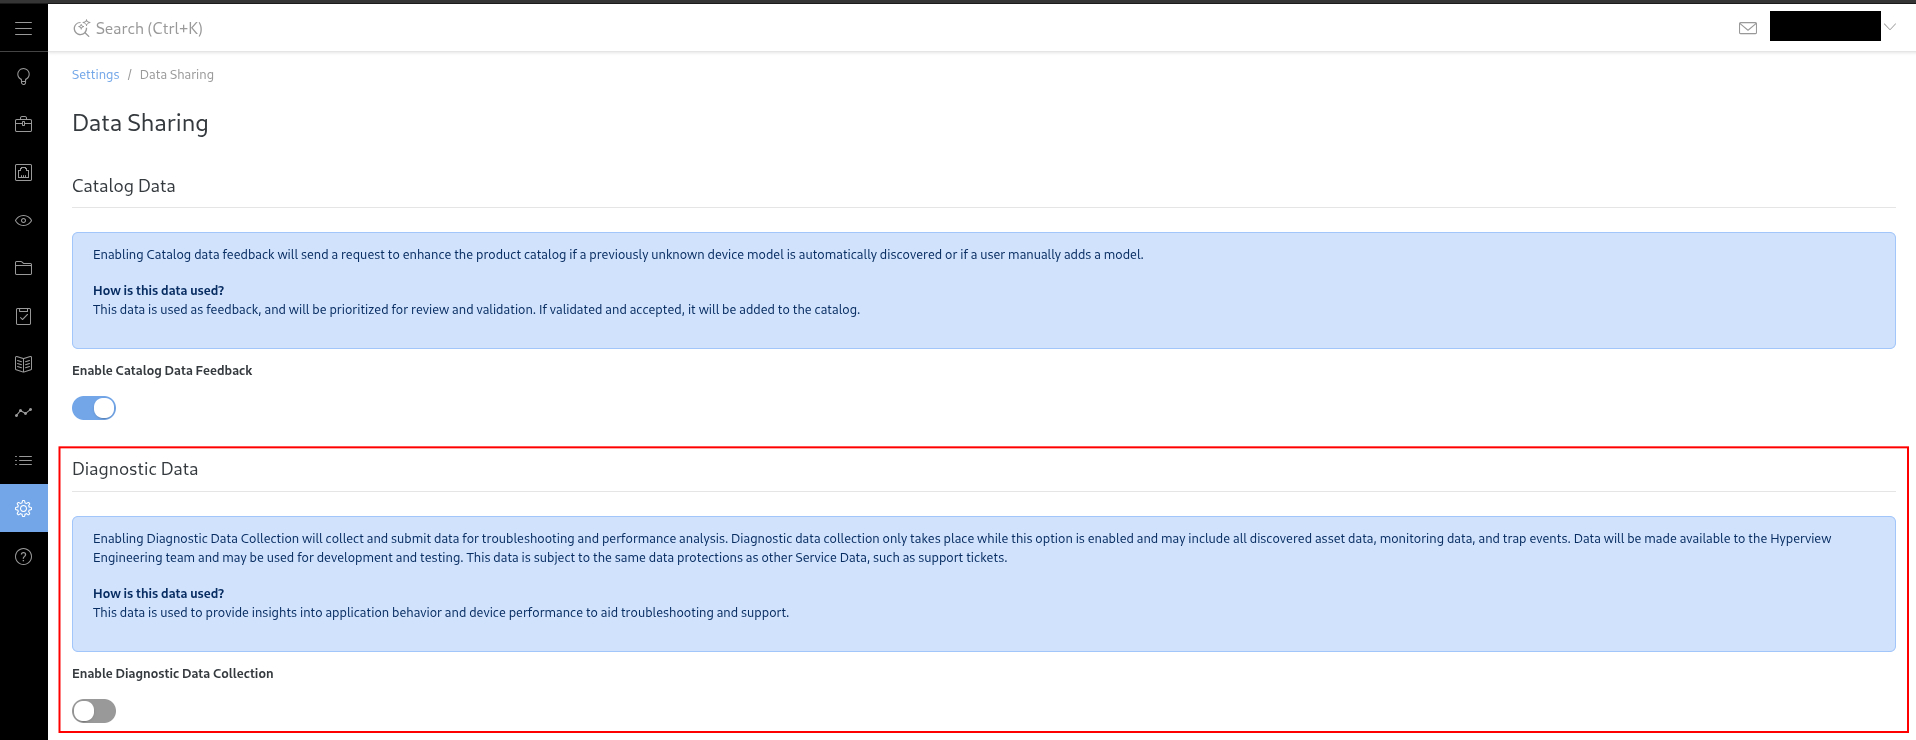
Task: Open the folder icon in sidebar
Action: click(24, 268)
